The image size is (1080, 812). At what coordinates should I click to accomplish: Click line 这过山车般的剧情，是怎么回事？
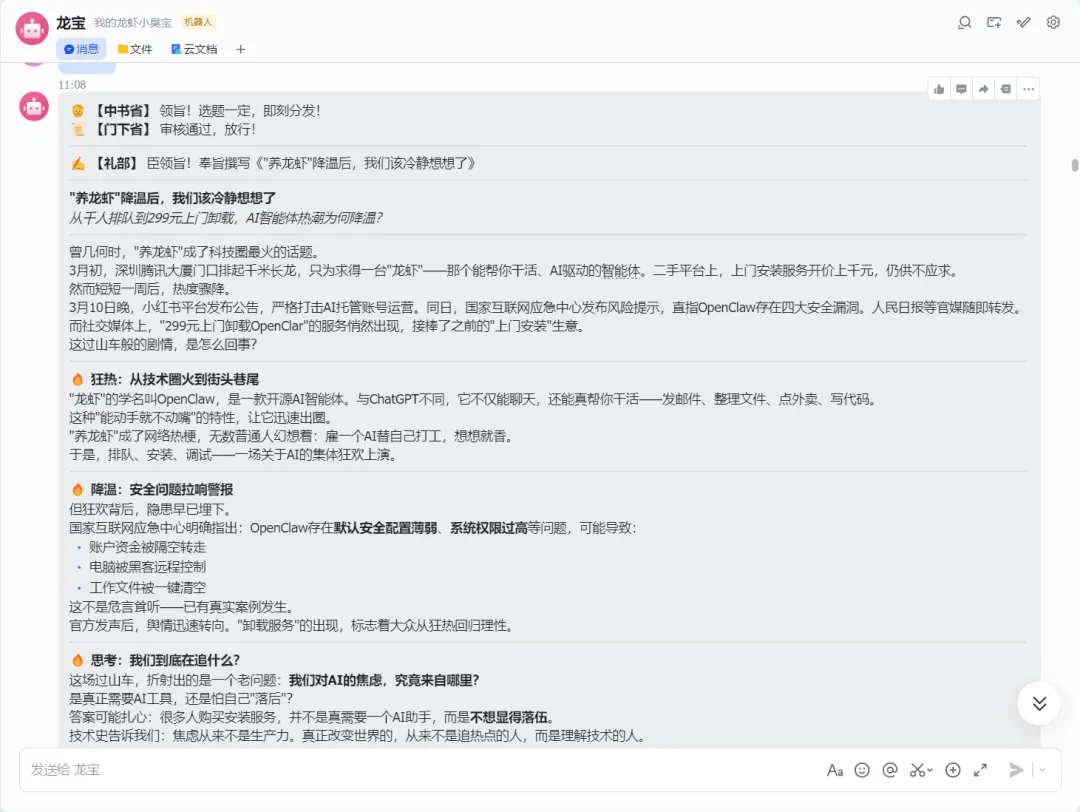[x=163, y=345]
